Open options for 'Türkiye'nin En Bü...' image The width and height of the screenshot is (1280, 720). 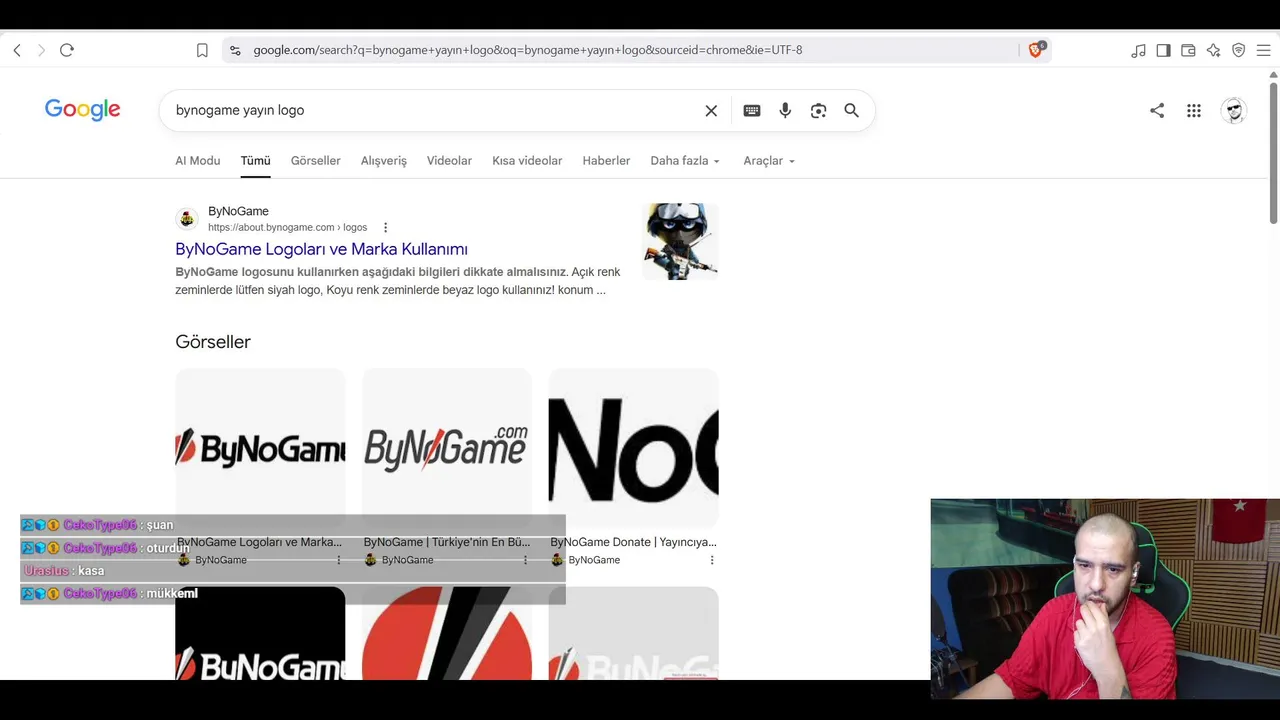[525, 560]
